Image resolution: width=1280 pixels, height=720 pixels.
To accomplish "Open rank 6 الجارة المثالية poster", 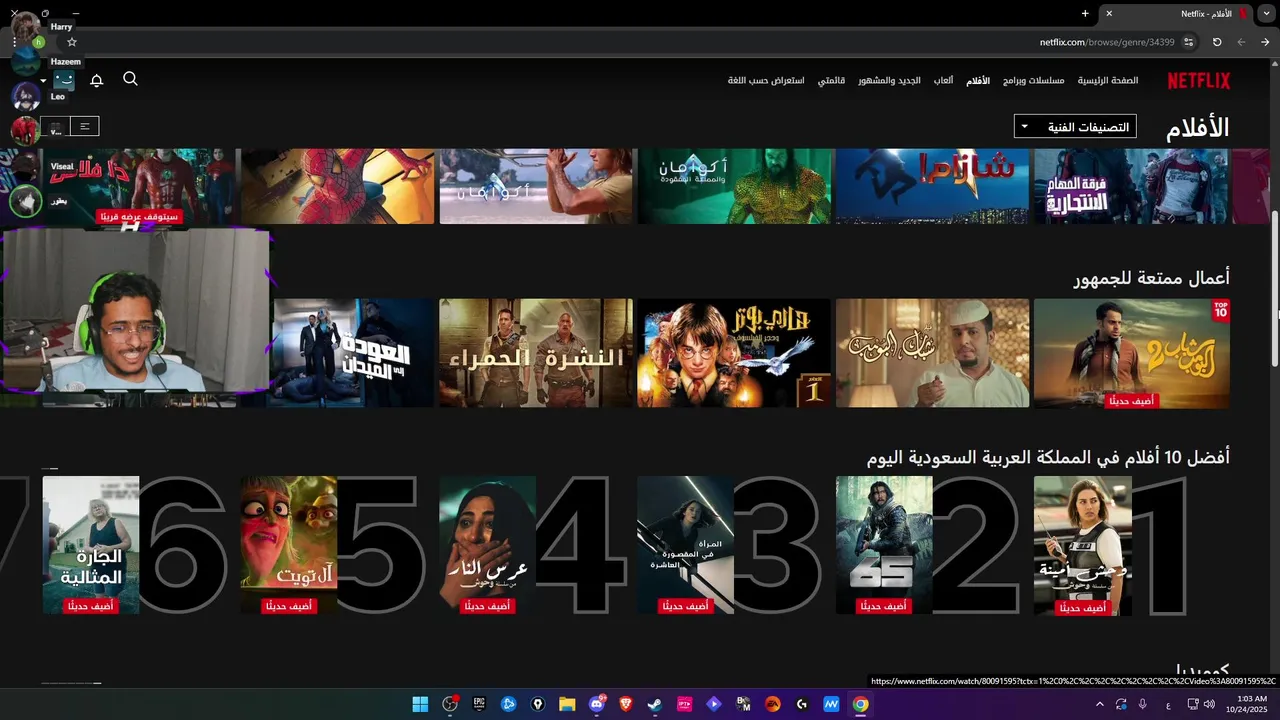I will tap(90, 545).
